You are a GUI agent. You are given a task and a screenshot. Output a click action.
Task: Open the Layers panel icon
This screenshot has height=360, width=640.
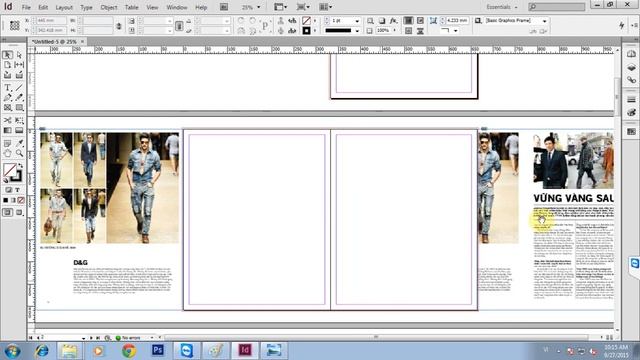coord(631,67)
